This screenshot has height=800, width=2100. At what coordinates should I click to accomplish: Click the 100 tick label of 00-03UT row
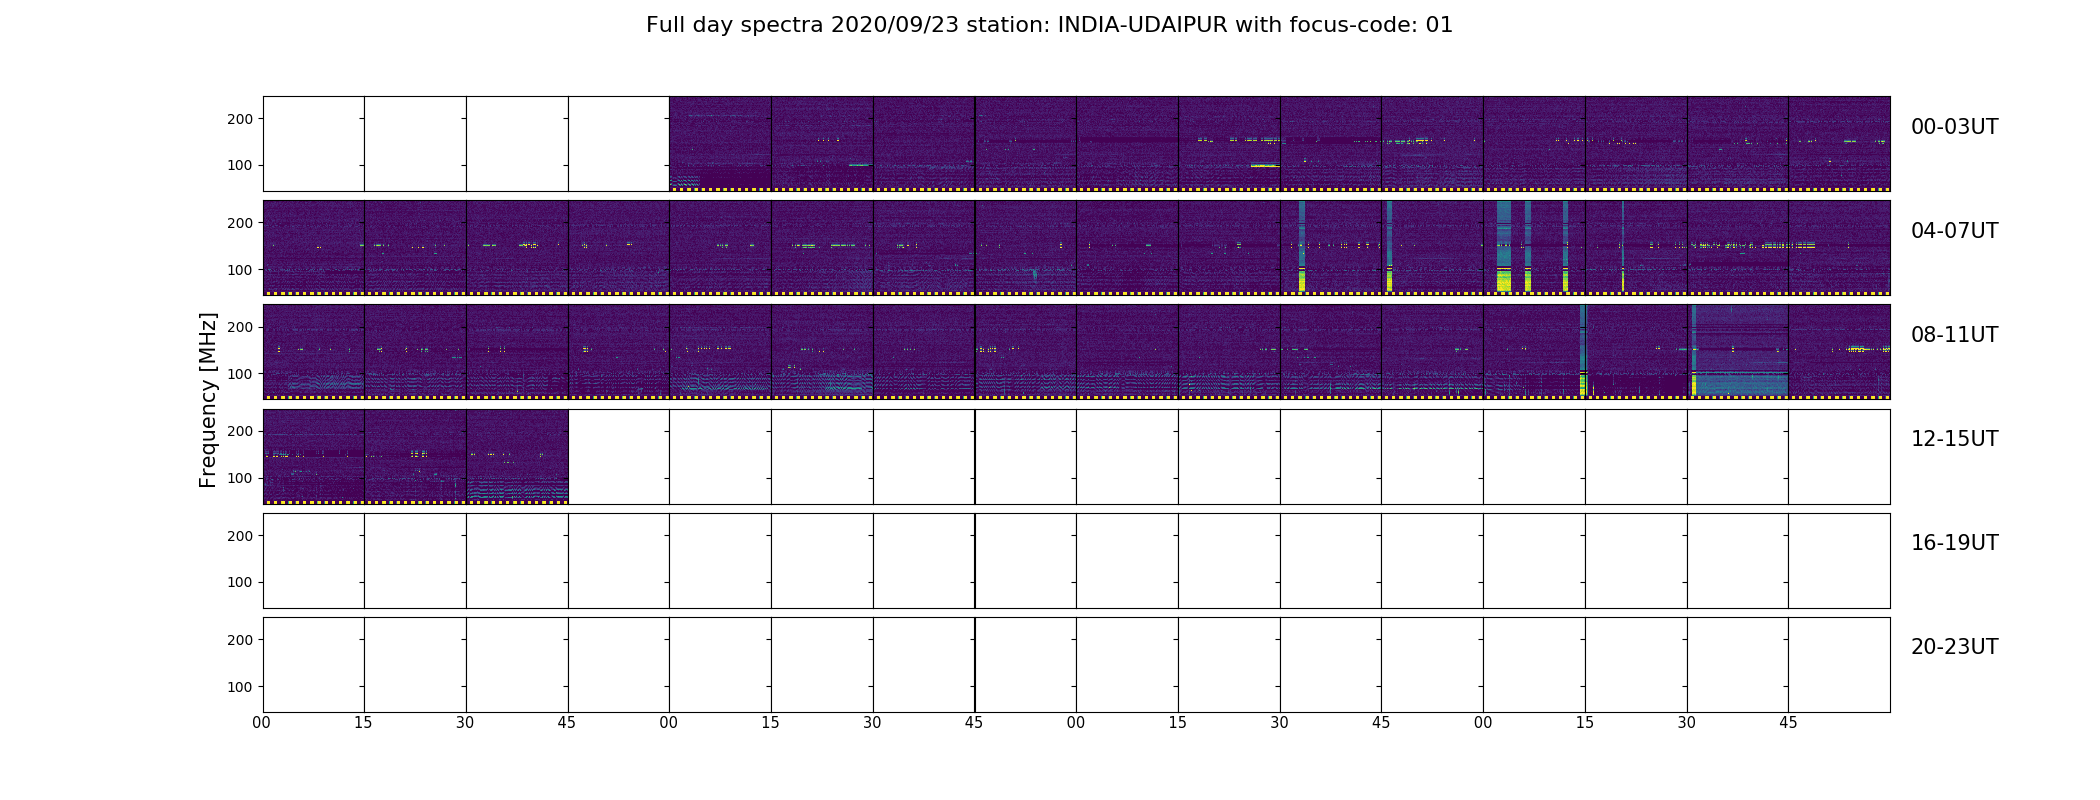pos(240,165)
